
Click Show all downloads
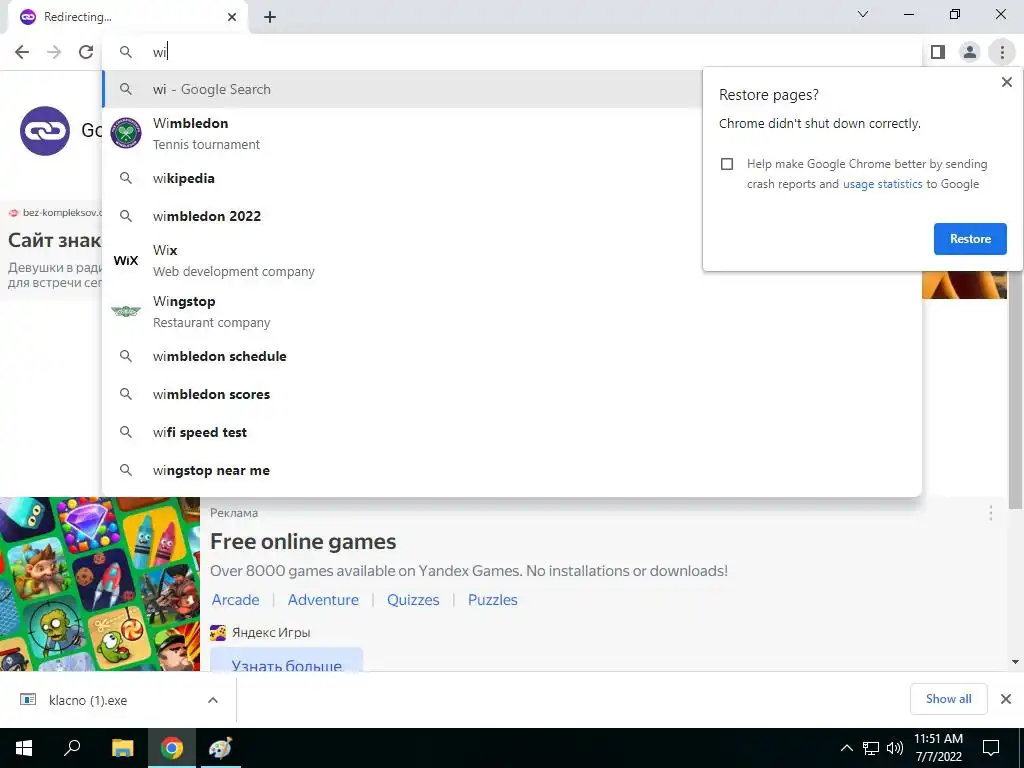pos(948,699)
